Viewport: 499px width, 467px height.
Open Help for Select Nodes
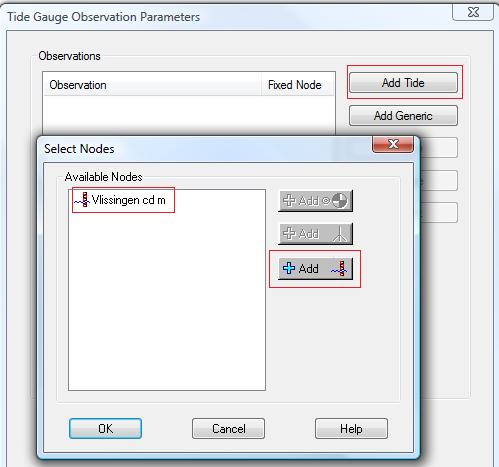[x=351, y=429]
